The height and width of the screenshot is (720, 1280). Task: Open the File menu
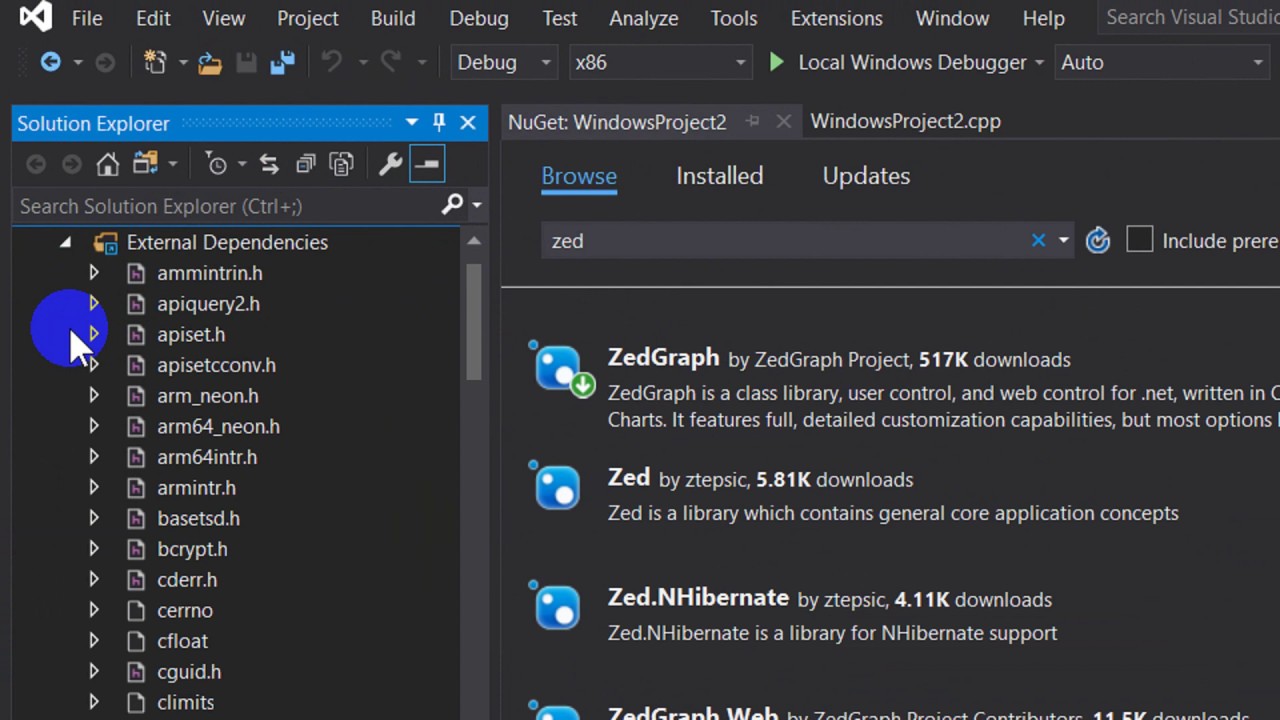pyautogui.click(x=86, y=18)
